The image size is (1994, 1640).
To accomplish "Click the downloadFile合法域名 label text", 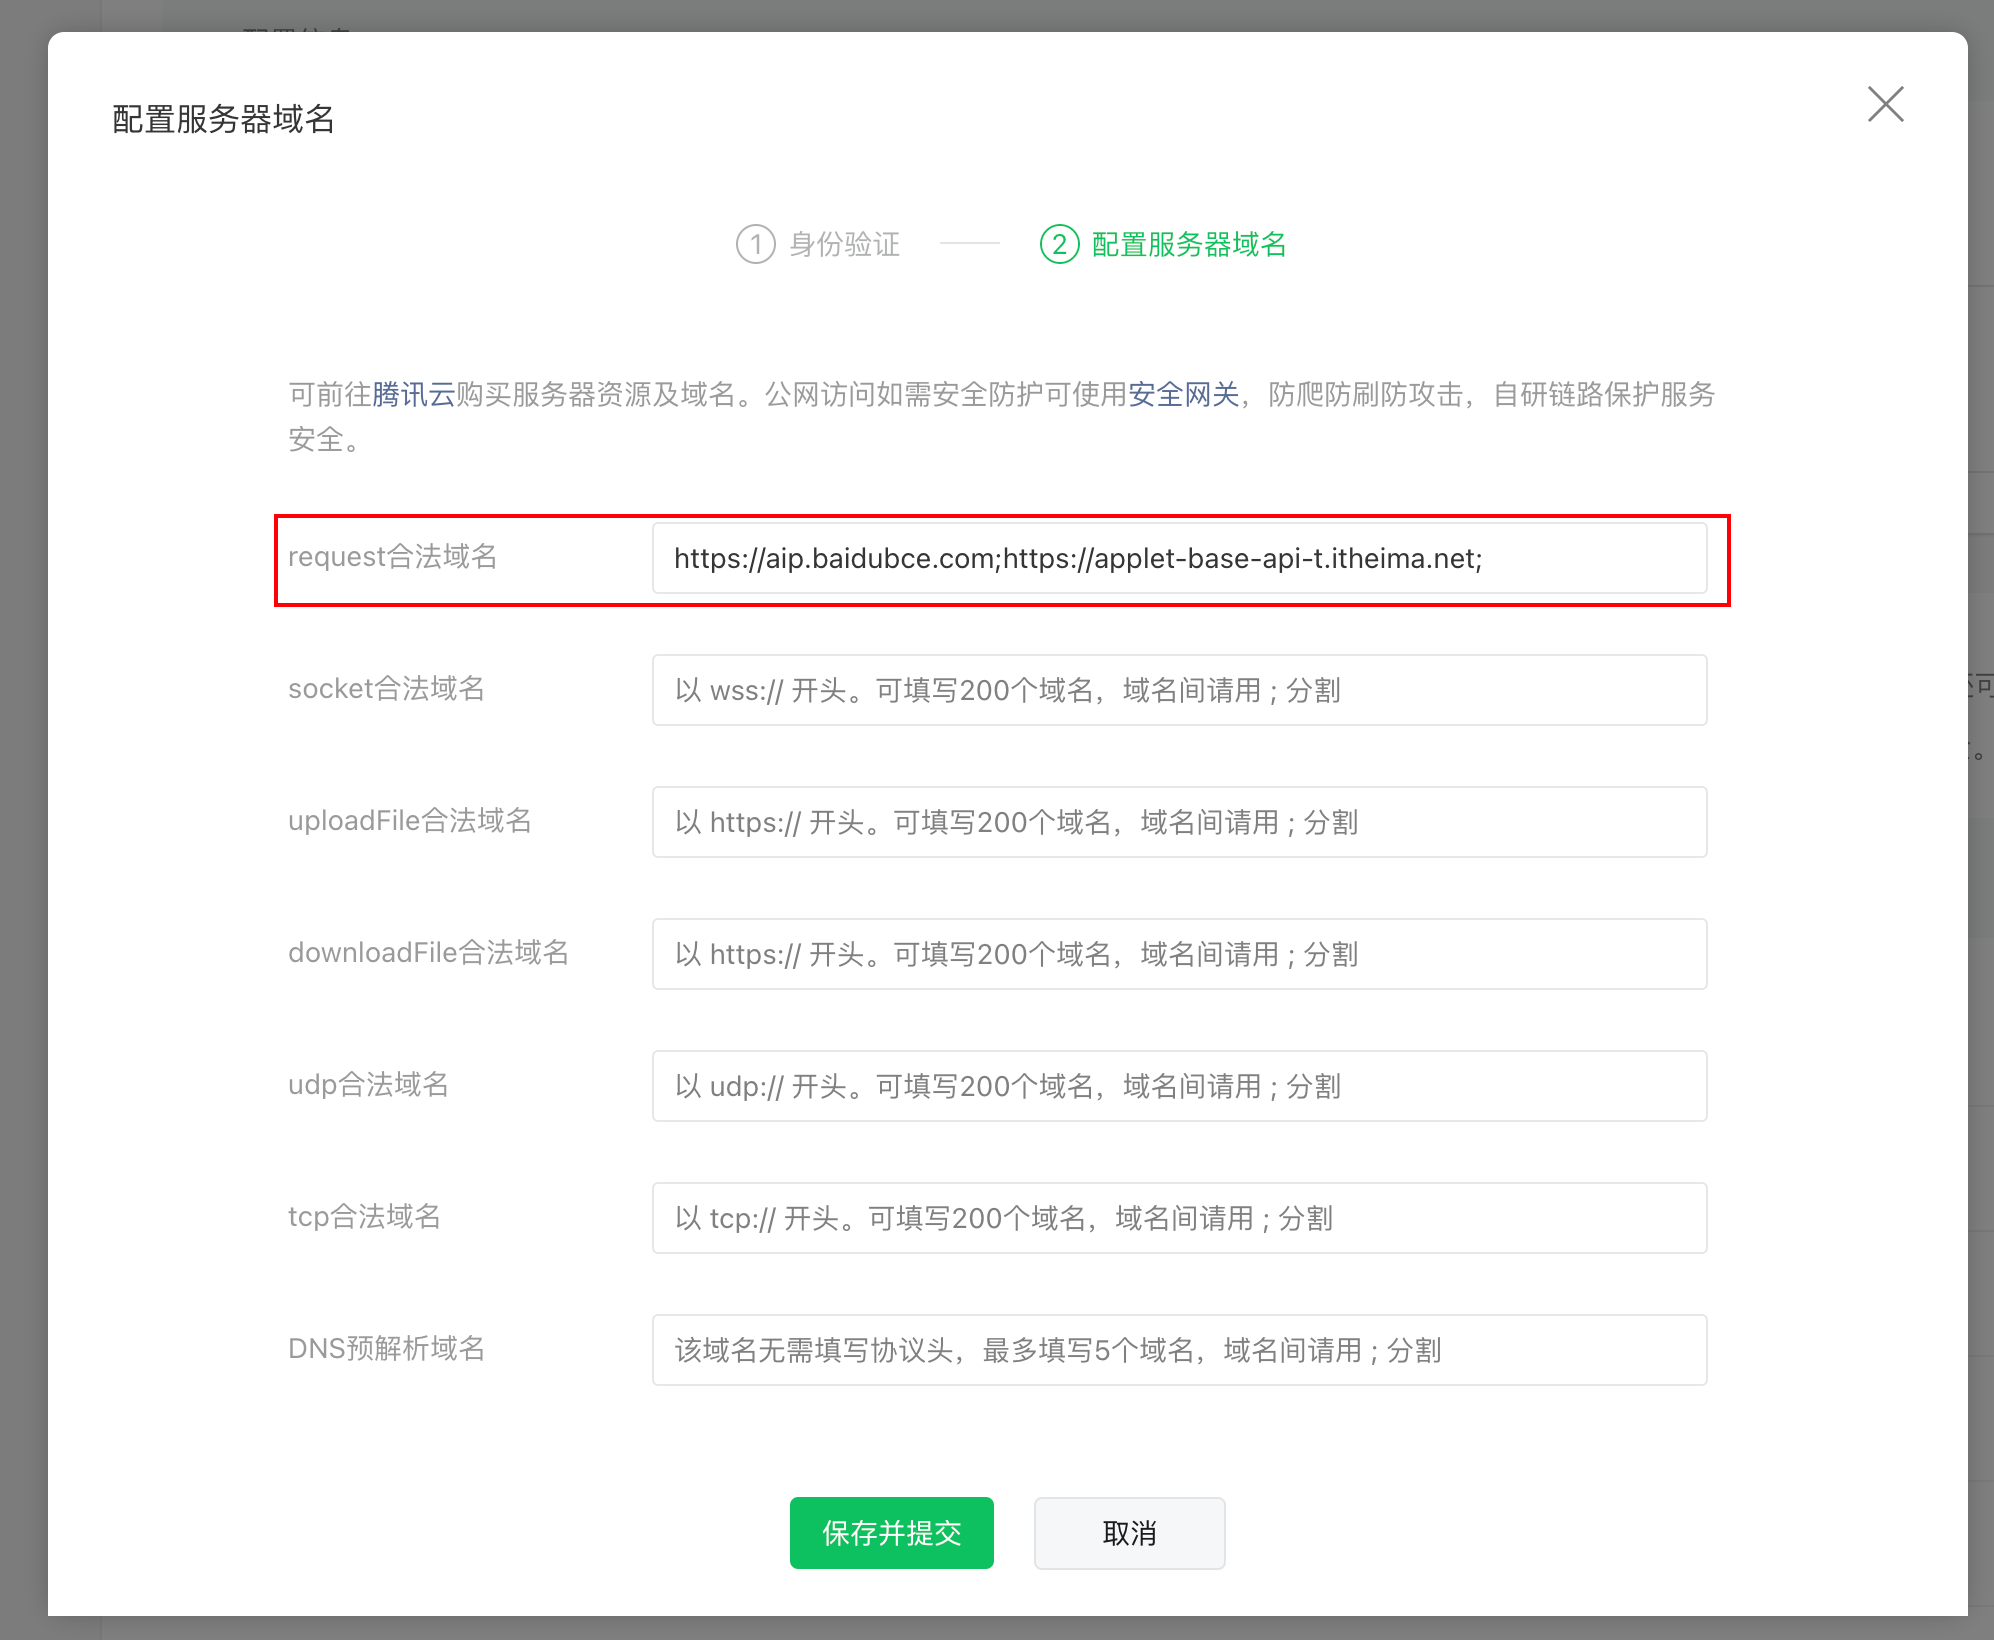I will click(x=428, y=952).
